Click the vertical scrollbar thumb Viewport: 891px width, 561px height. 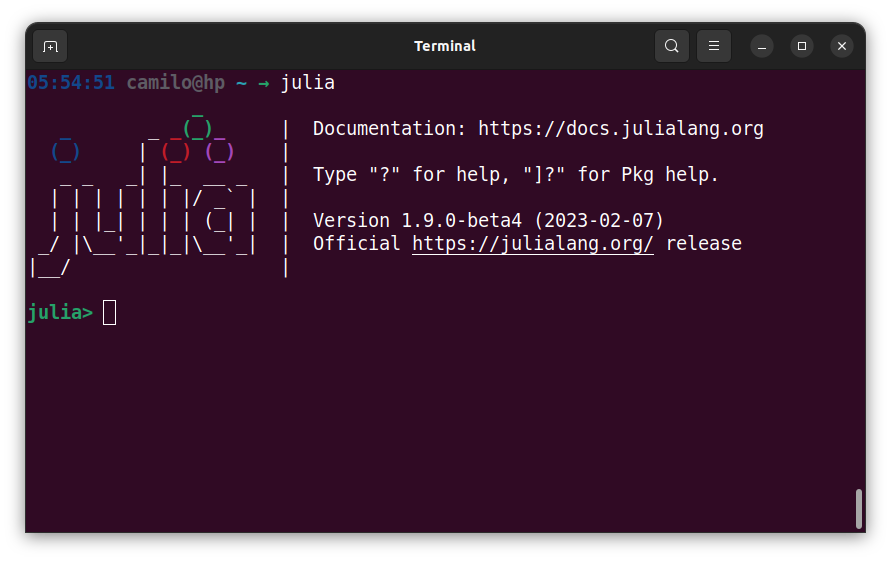coord(858,508)
